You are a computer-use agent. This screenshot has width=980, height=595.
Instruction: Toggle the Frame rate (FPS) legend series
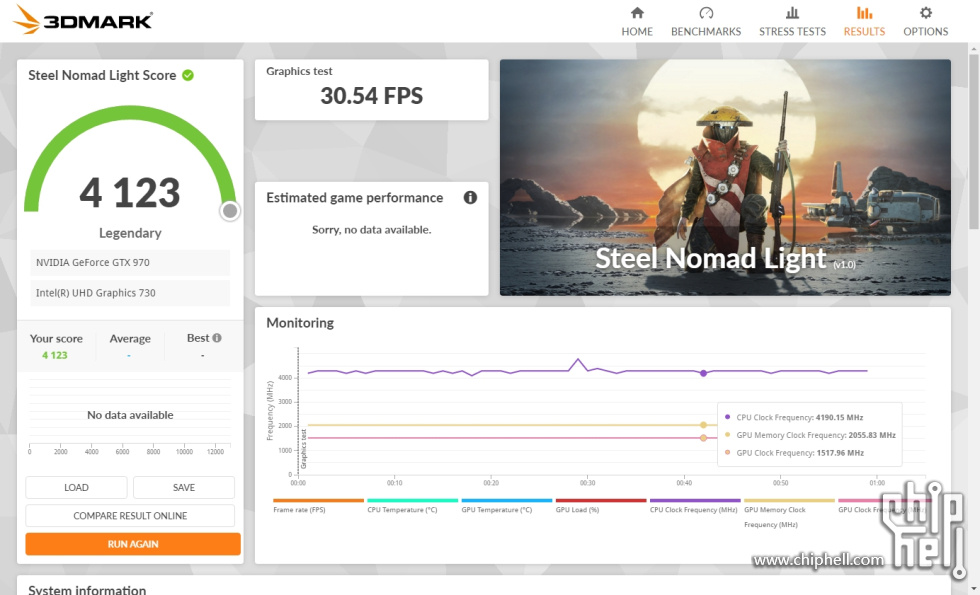(318, 506)
